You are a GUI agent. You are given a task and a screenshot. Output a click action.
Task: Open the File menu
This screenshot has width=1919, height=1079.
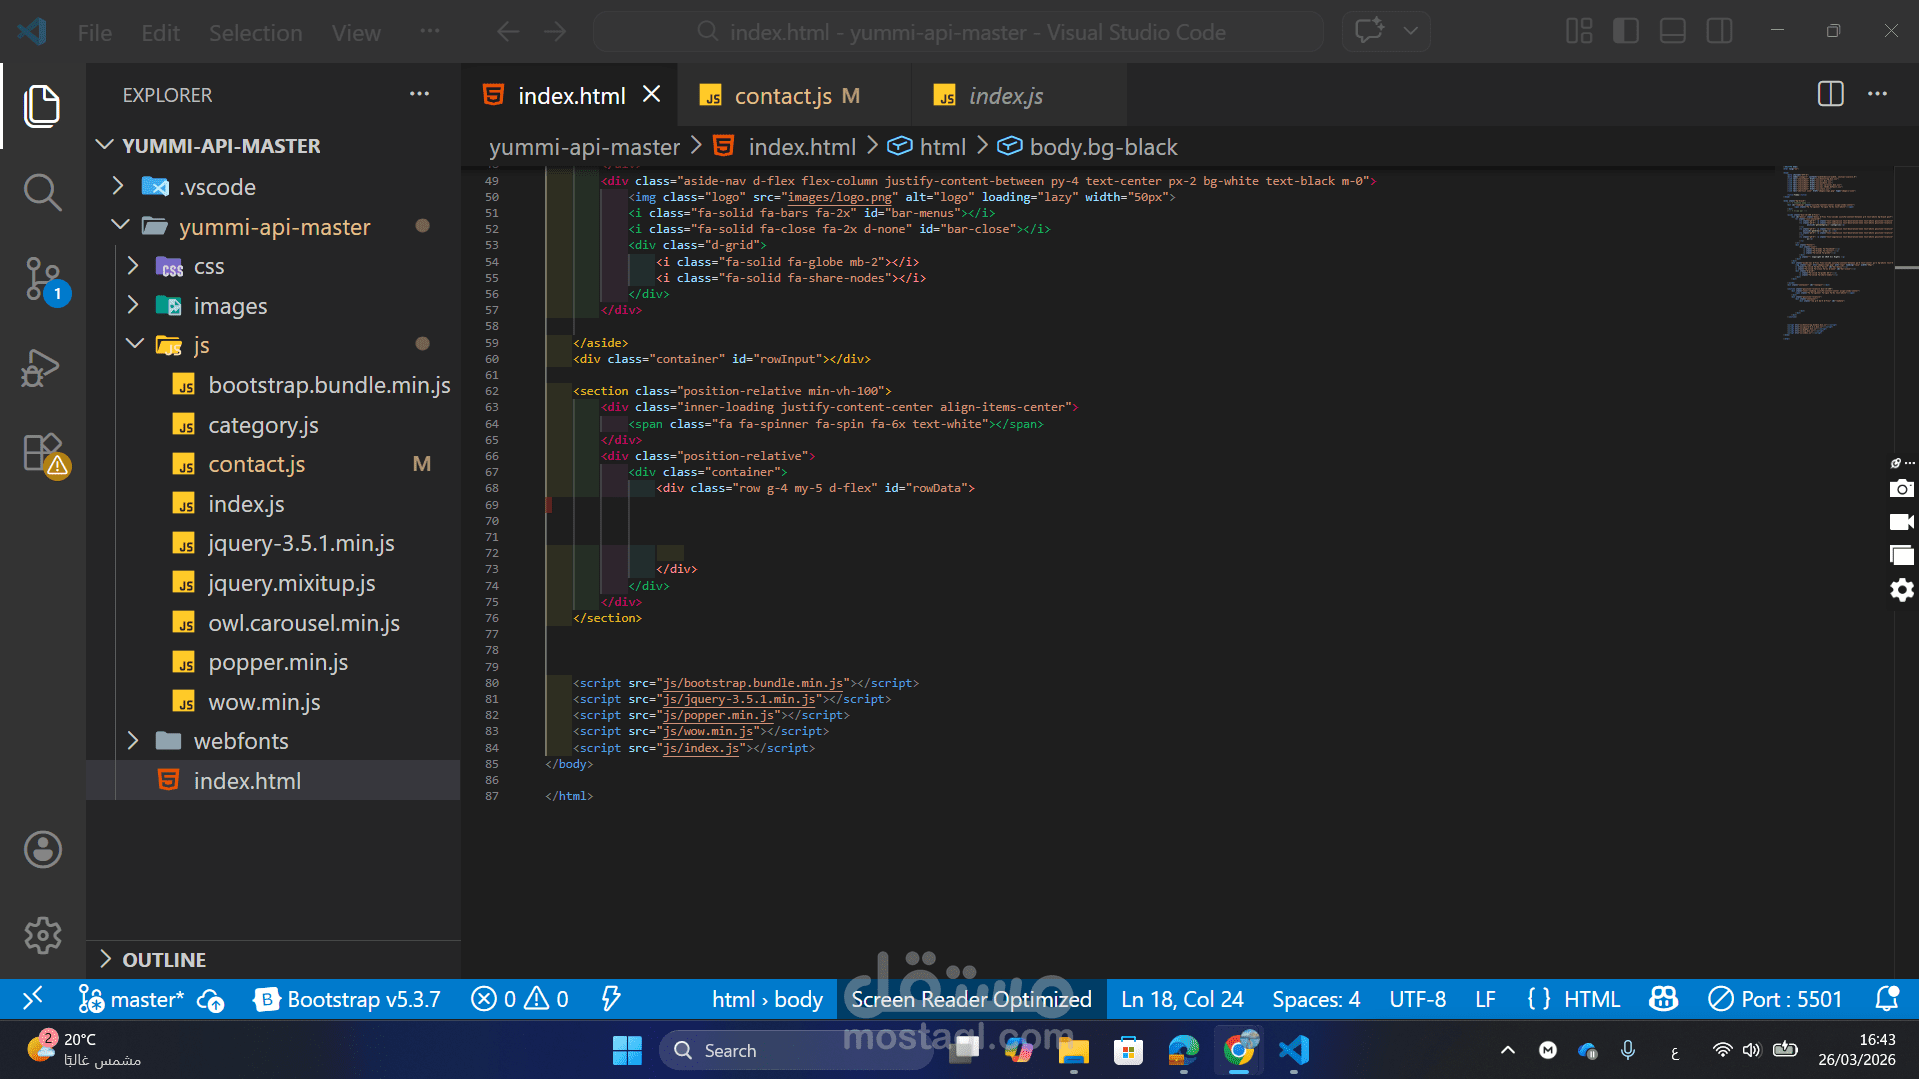click(95, 33)
